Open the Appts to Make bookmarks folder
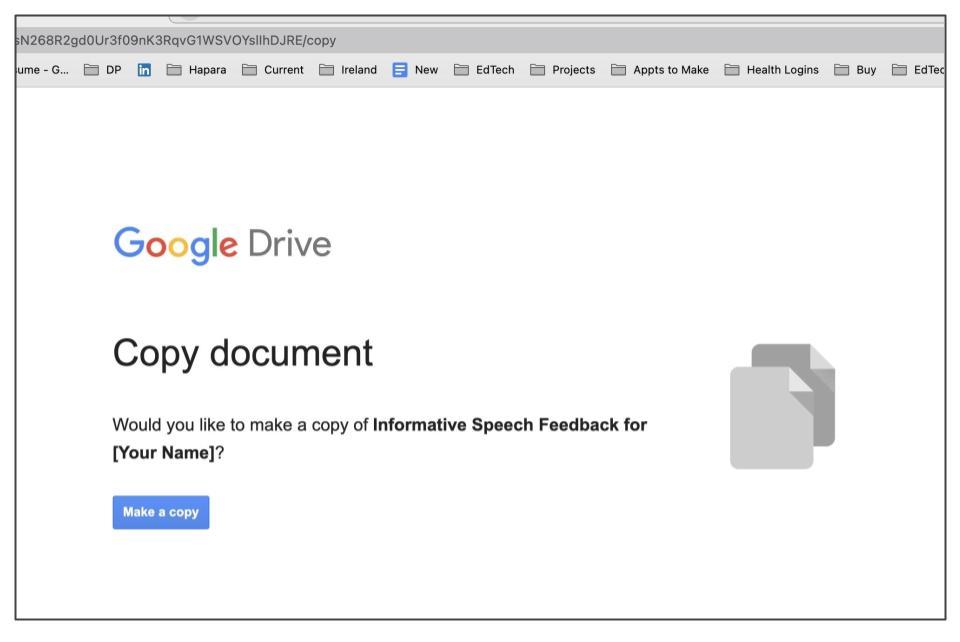Image resolution: width=960 pixels, height=642 pixels. (660, 70)
